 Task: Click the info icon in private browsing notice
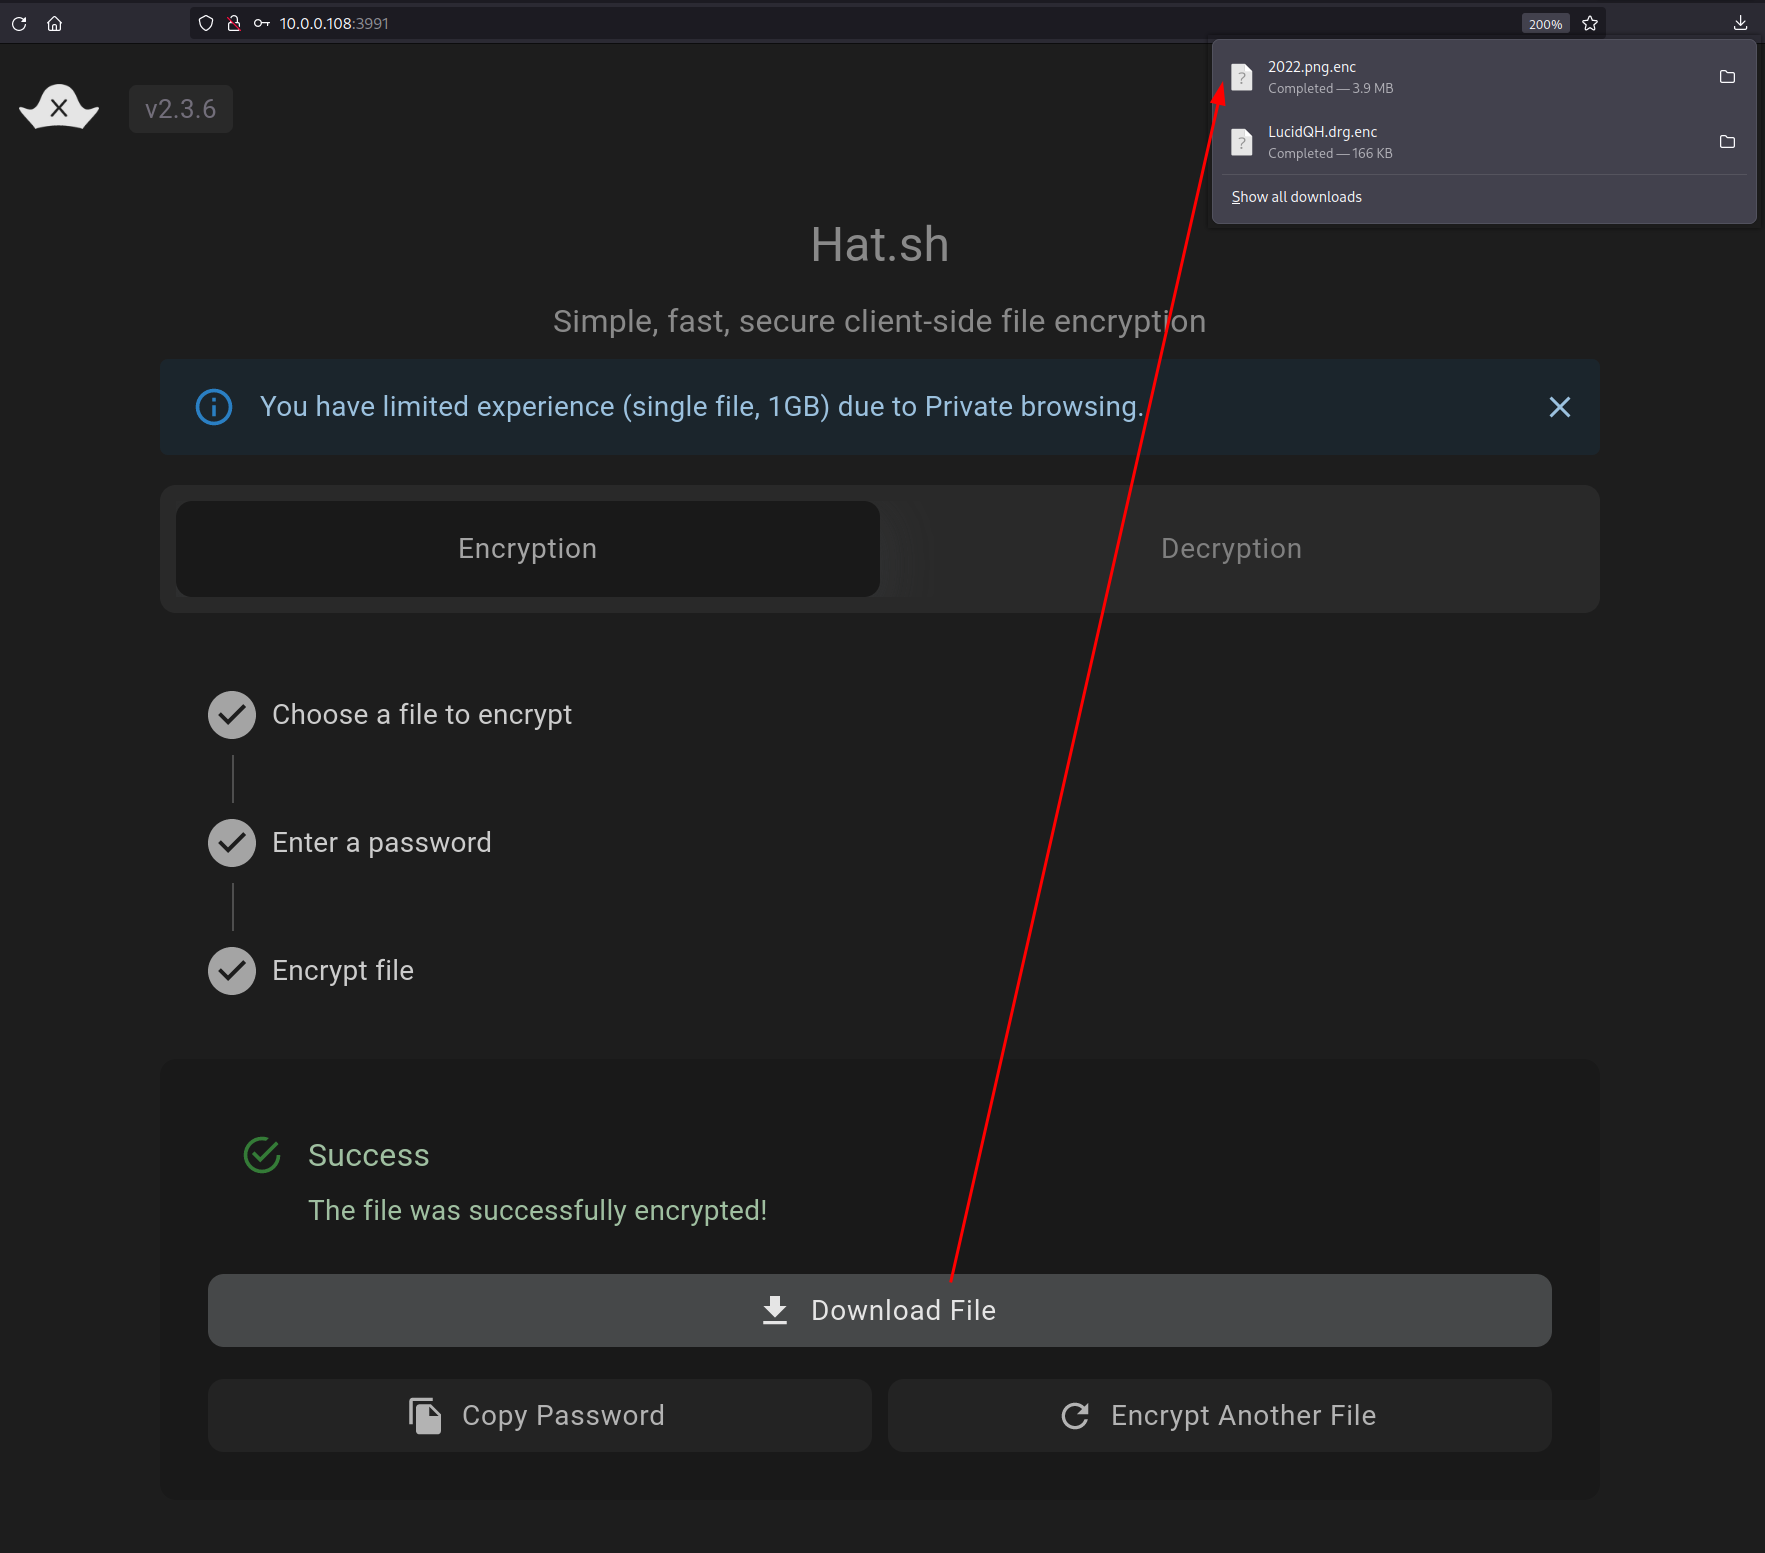(x=214, y=407)
